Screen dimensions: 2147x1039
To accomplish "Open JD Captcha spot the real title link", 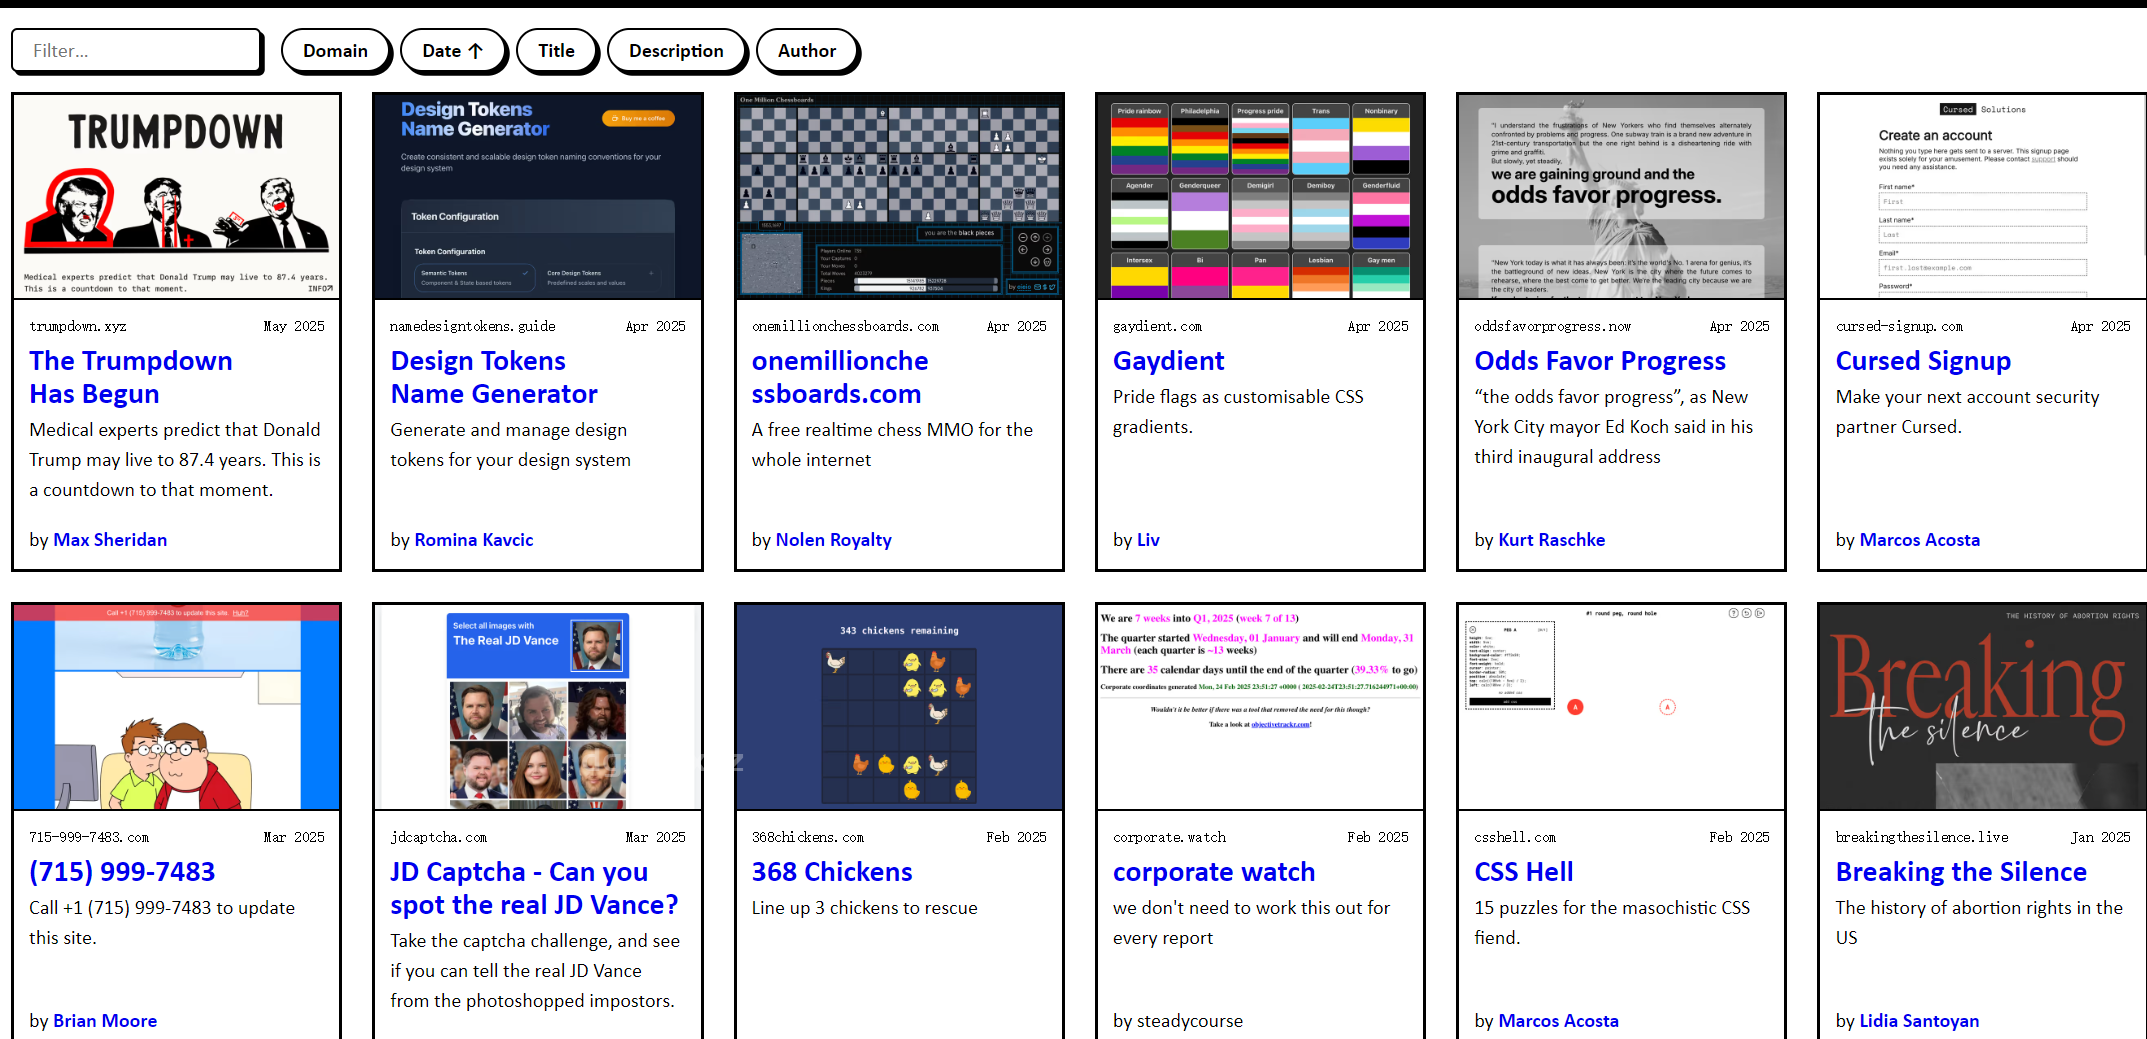I will coord(534,888).
